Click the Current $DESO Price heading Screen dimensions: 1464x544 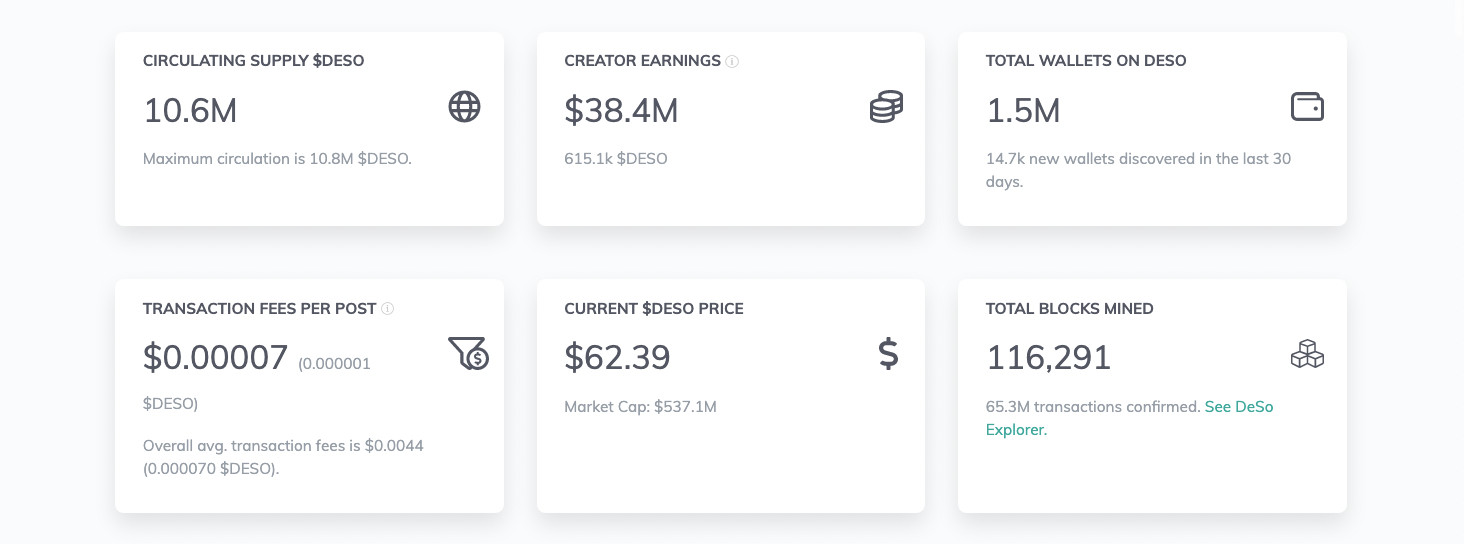point(654,309)
